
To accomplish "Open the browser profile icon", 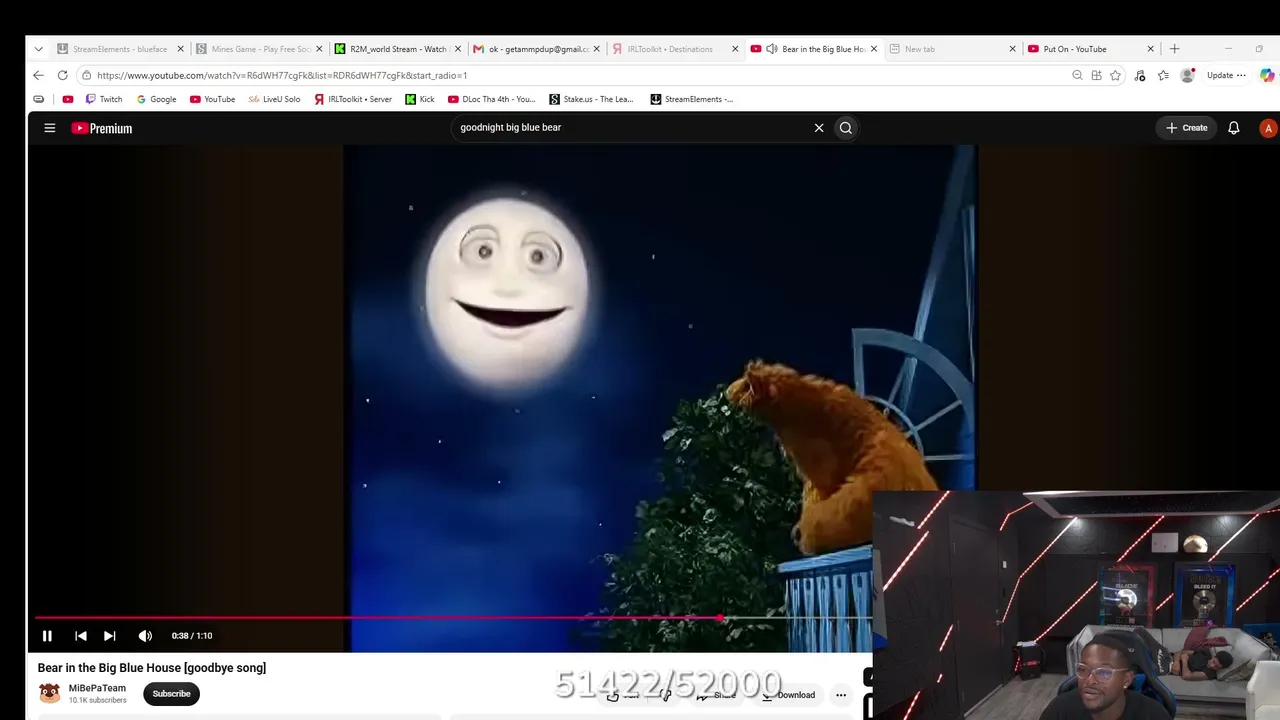I will (1187, 75).
